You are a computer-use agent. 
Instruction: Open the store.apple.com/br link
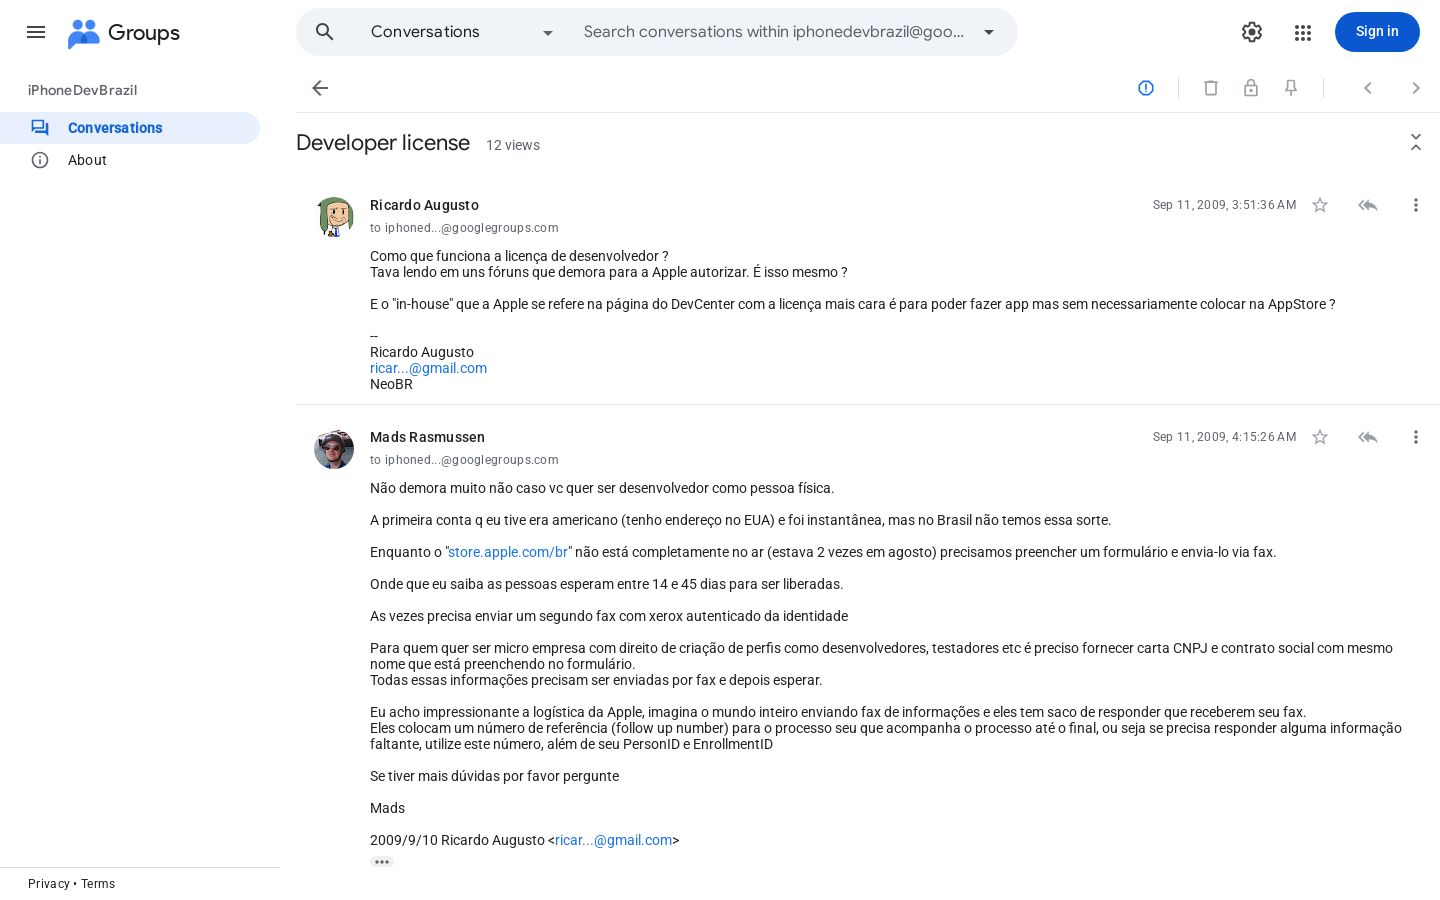click(x=508, y=552)
